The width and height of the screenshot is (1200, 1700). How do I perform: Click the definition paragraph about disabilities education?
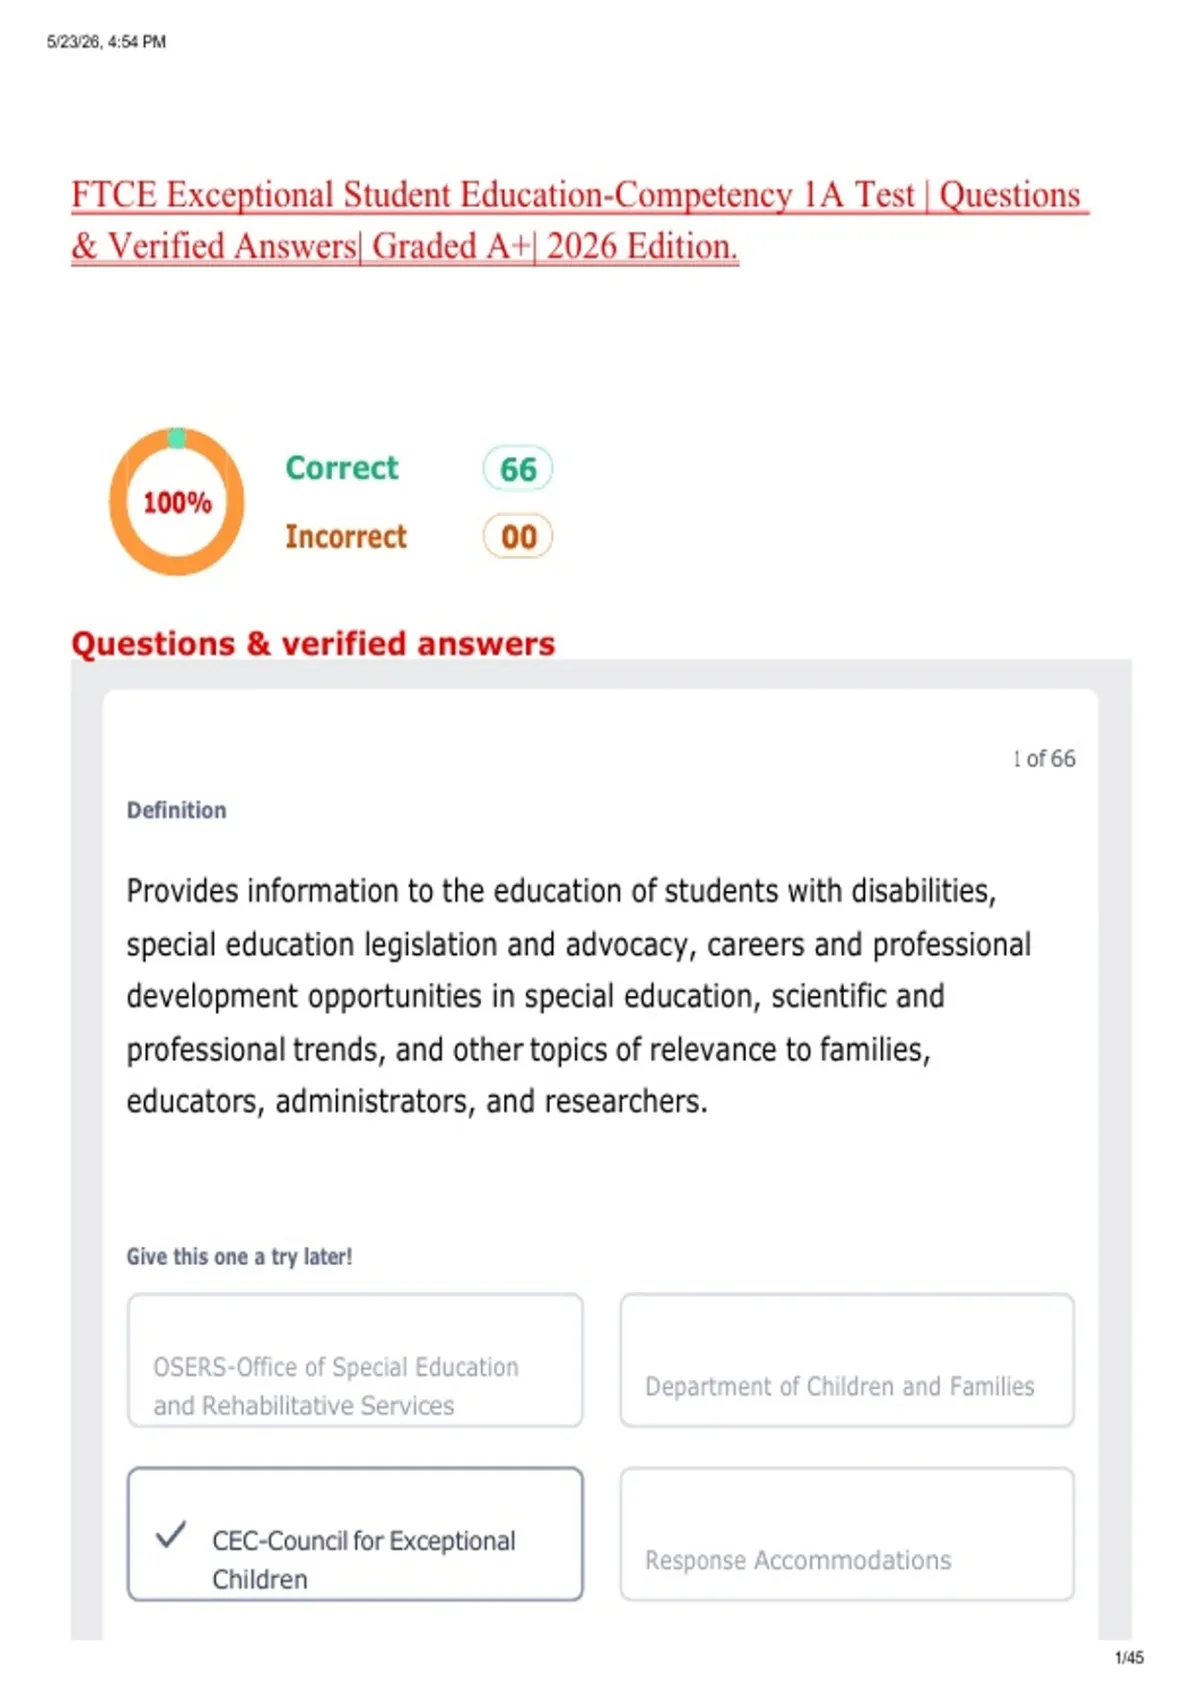578,995
